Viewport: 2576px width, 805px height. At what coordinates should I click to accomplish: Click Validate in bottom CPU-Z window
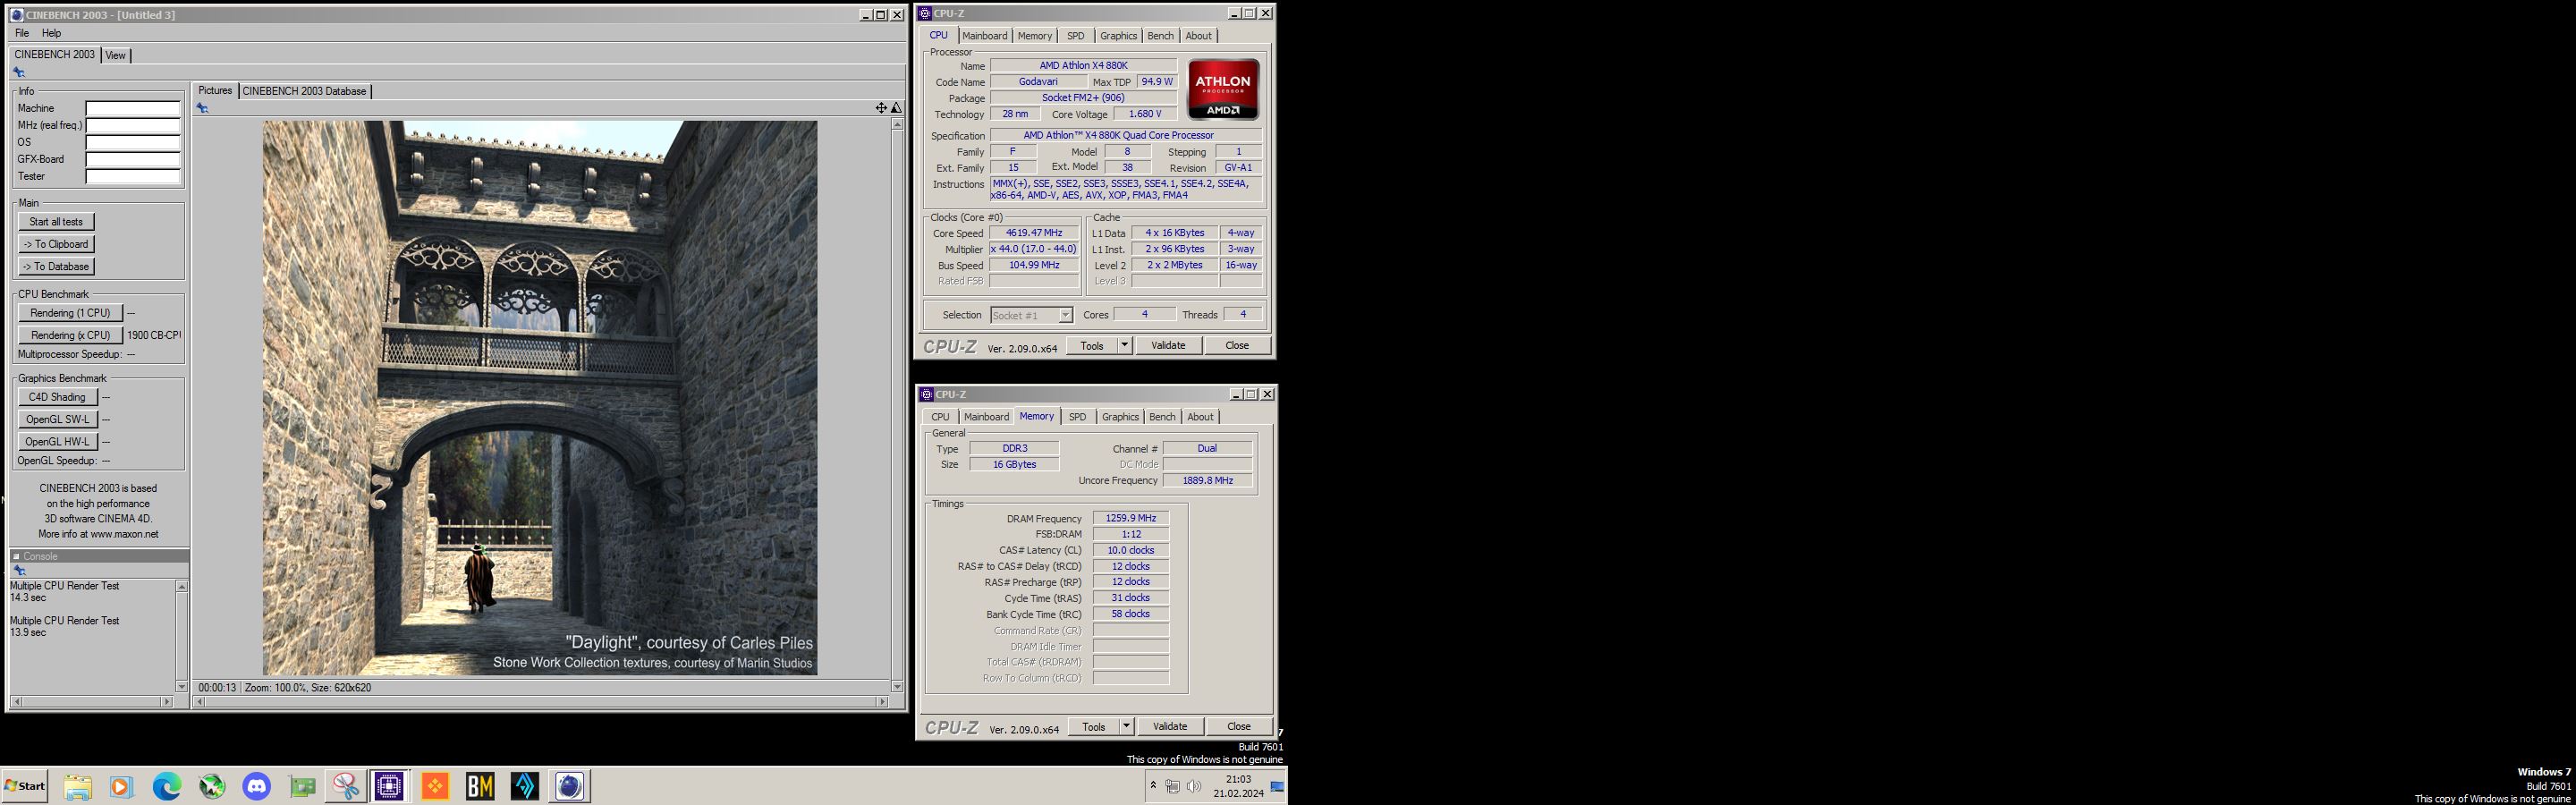tap(1170, 726)
